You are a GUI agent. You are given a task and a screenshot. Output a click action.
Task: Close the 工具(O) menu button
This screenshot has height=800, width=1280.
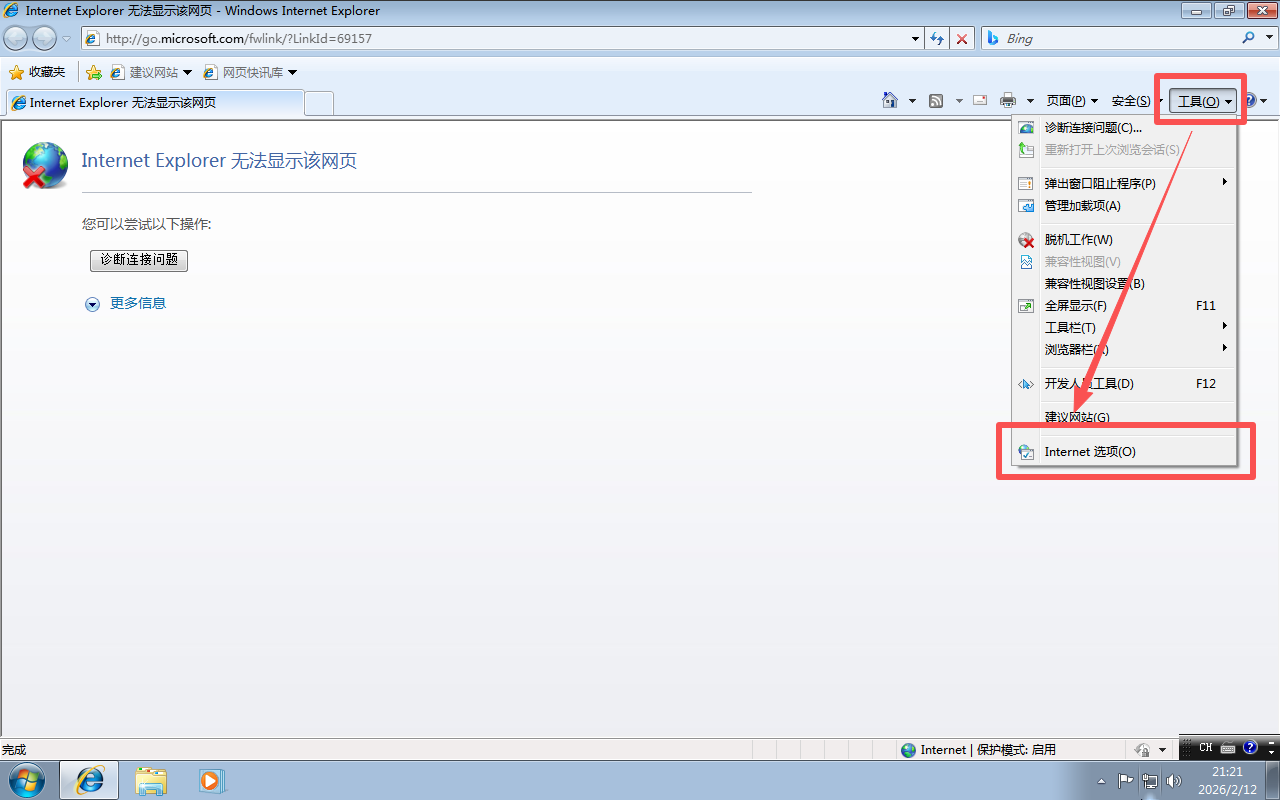pos(1204,101)
